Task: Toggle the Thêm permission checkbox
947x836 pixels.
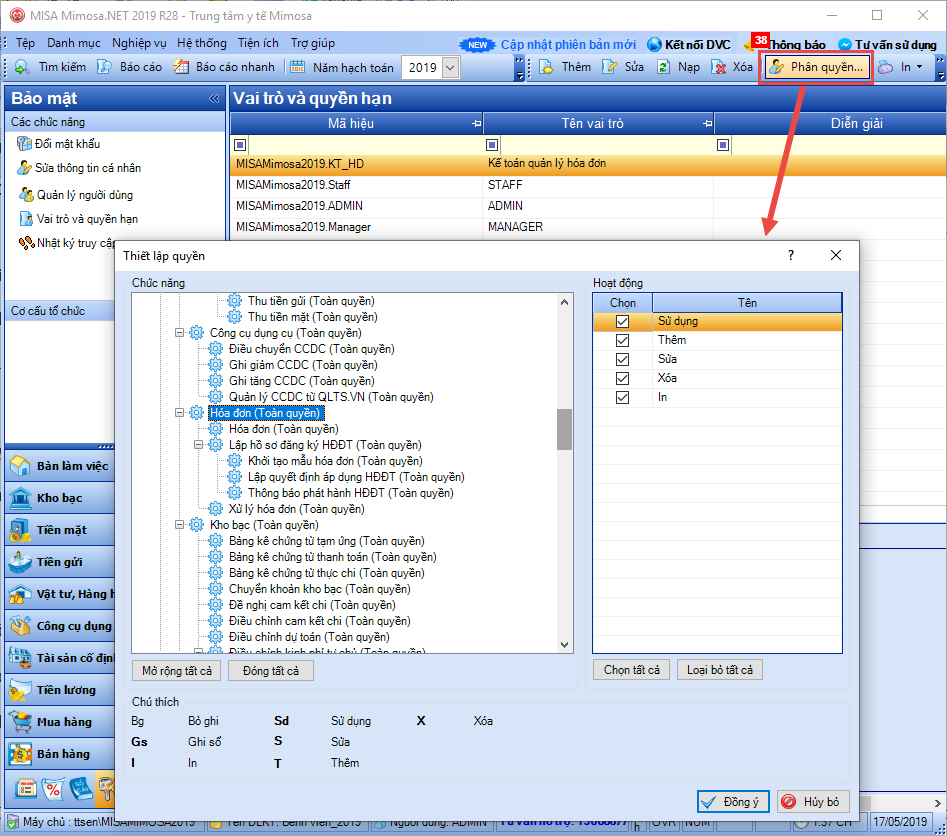Action: pyautogui.click(x=622, y=340)
